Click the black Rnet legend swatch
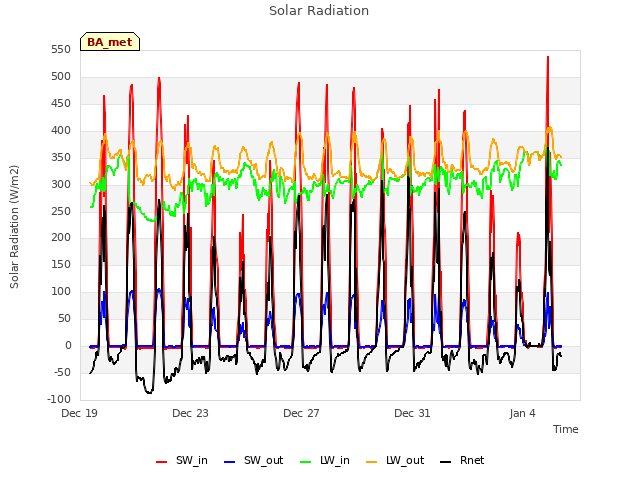 coord(446,462)
